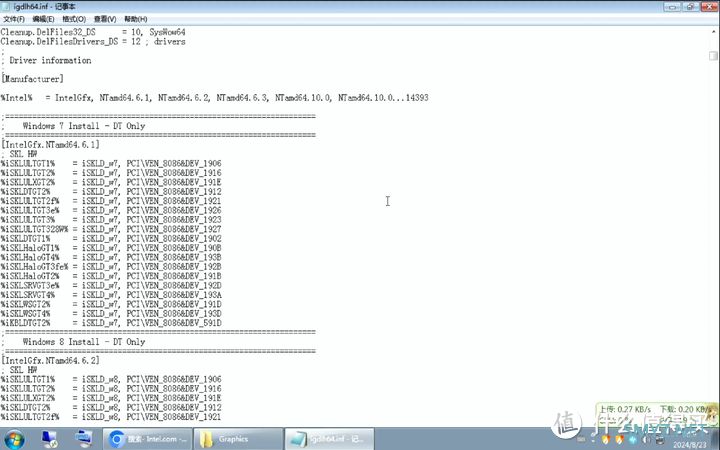
Task: Click the line 'Cleanup.DelFiles32_DS = 10, SysWow64'
Action: point(93,32)
